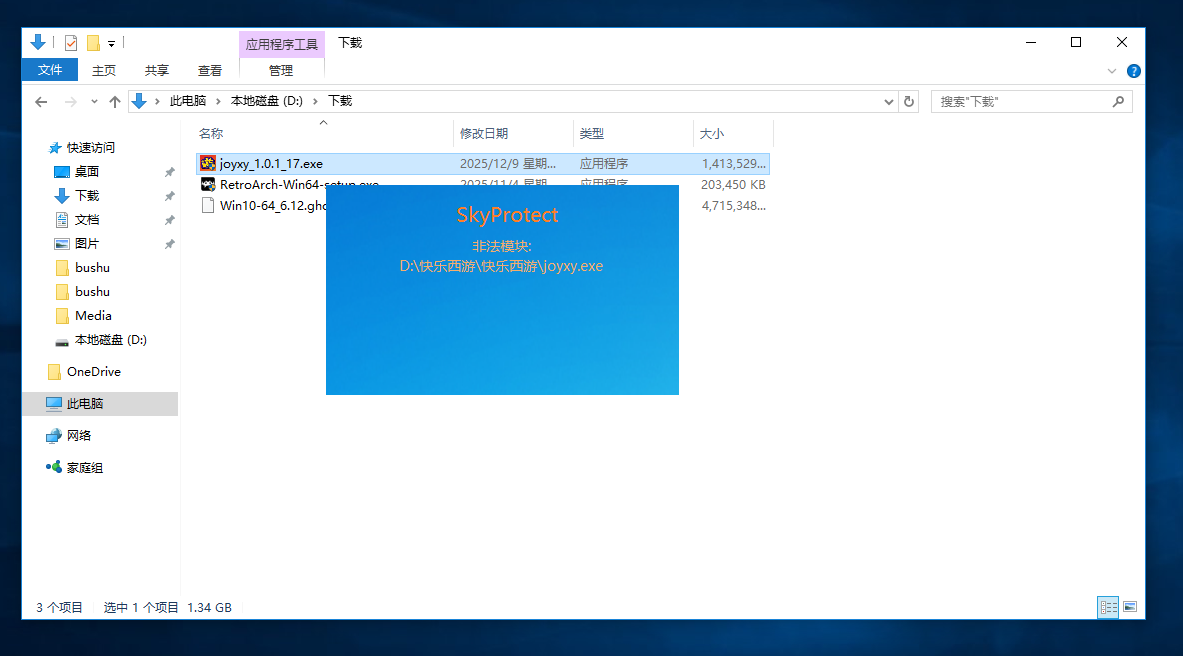The image size is (1183, 656).
Task: Click the new folder icon in title bar
Action: click(93, 43)
